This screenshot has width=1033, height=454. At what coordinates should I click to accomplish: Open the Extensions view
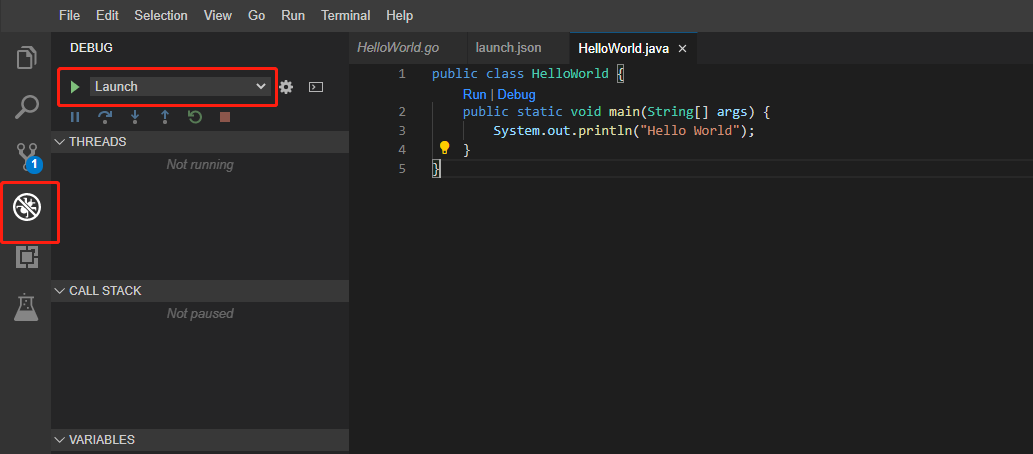26,257
